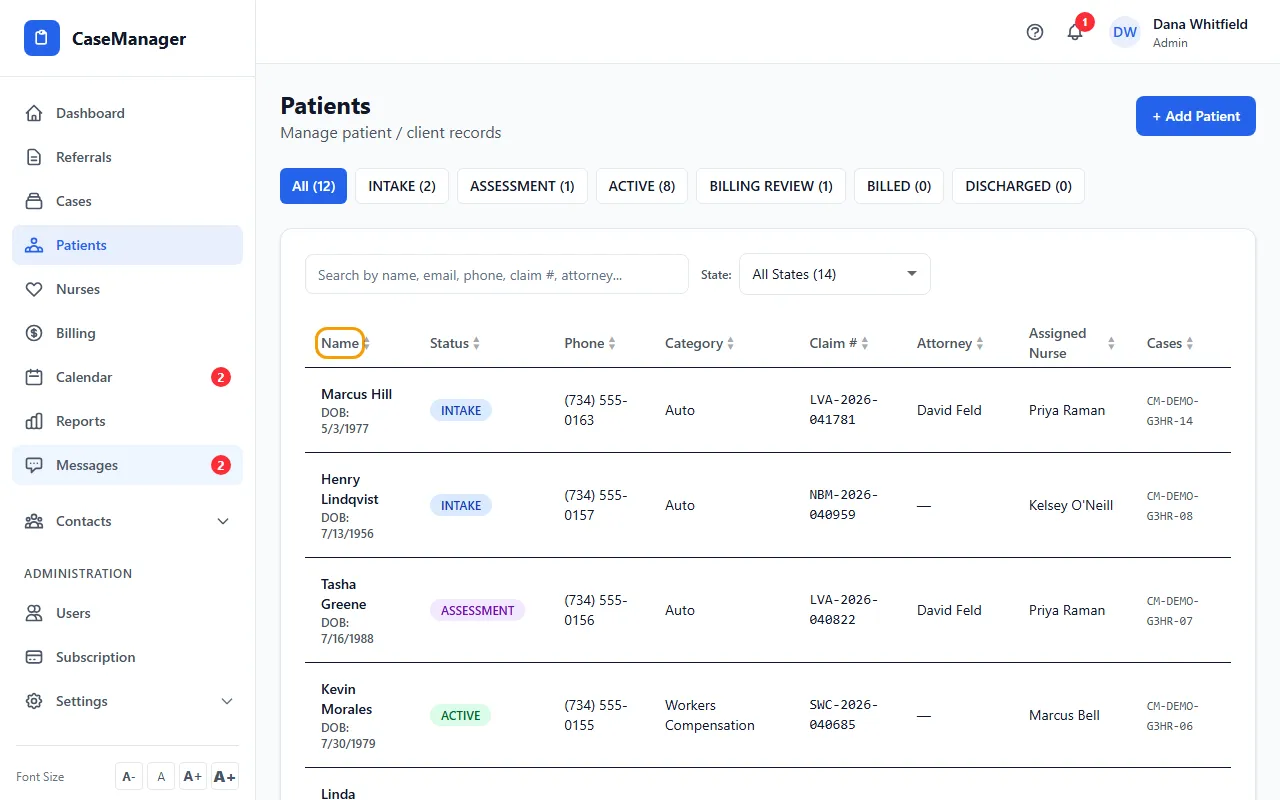This screenshot has height=800, width=1280.
Task: Select the BILLING REVIEW (1) filter tab
Action: tap(771, 186)
